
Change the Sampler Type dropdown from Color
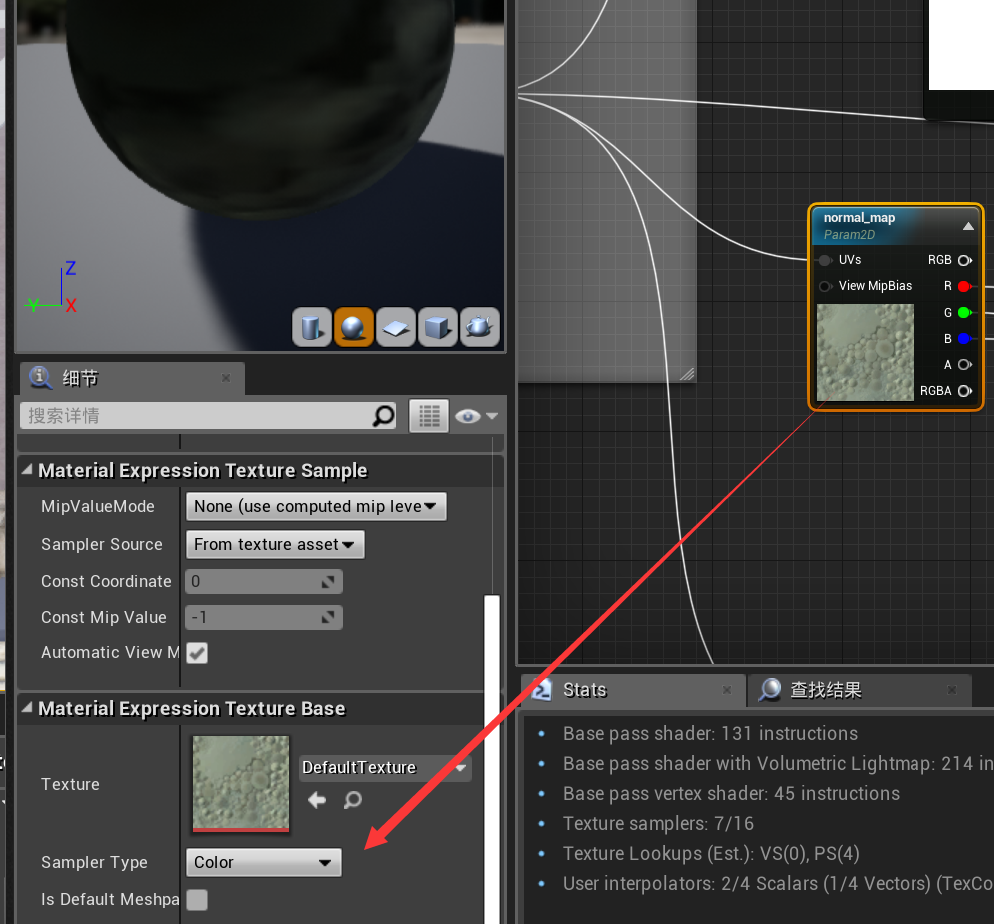pos(263,862)
